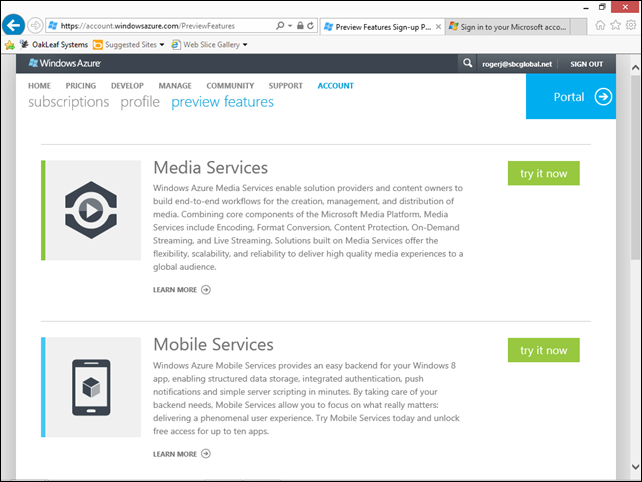Open LEARN MORE under Media Services
Image resolution: width=642 pixels, height=482 pixels.
point(182,290)
